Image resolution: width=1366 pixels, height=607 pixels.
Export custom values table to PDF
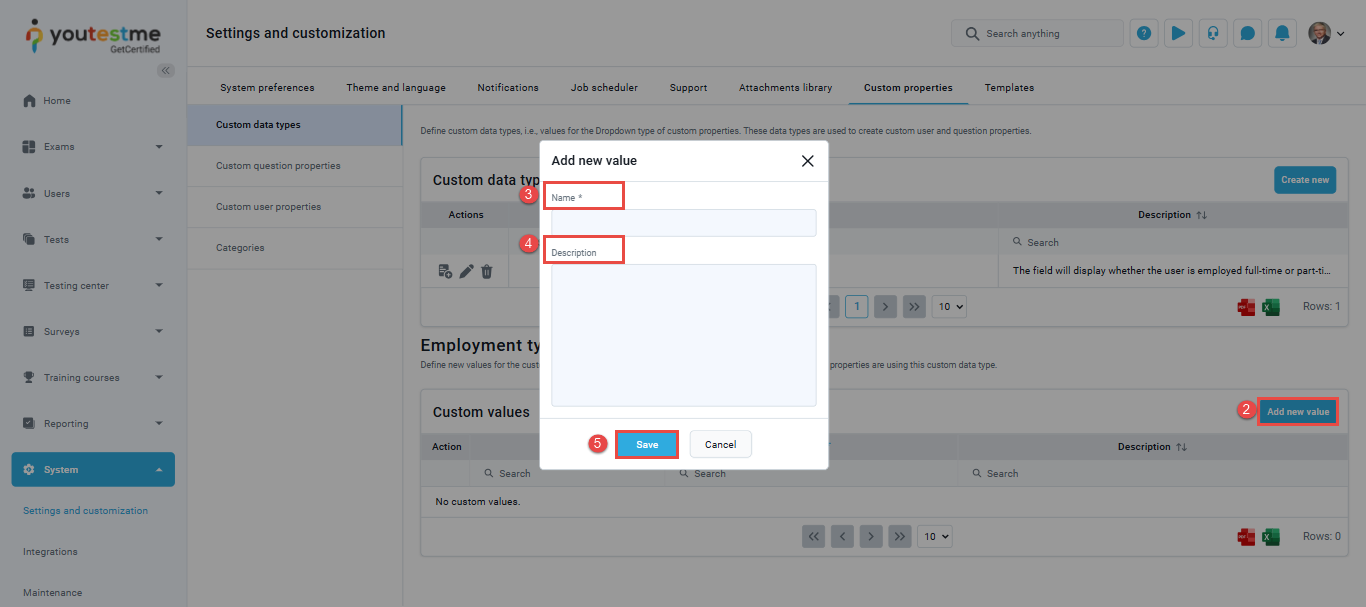pos(1246,537)
